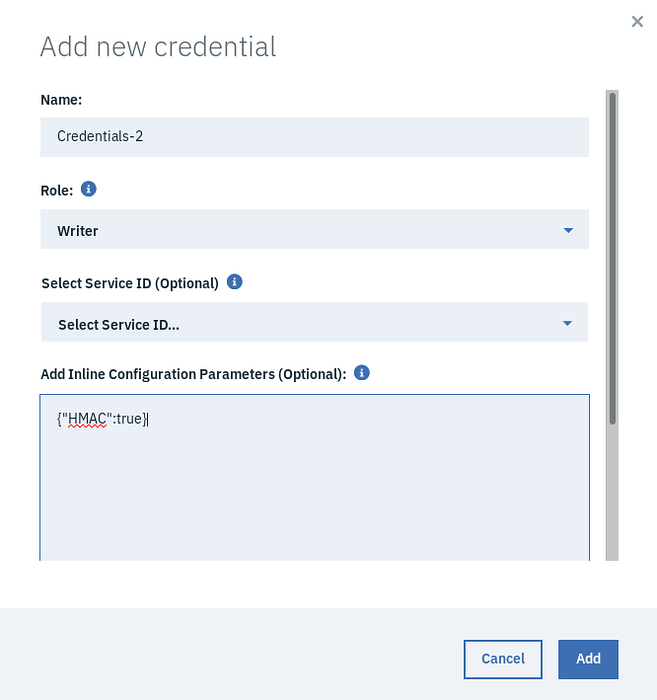Viewport: 657px width, 700px height.
Task: Click the Add new credential heading
Action: [158, 46]
